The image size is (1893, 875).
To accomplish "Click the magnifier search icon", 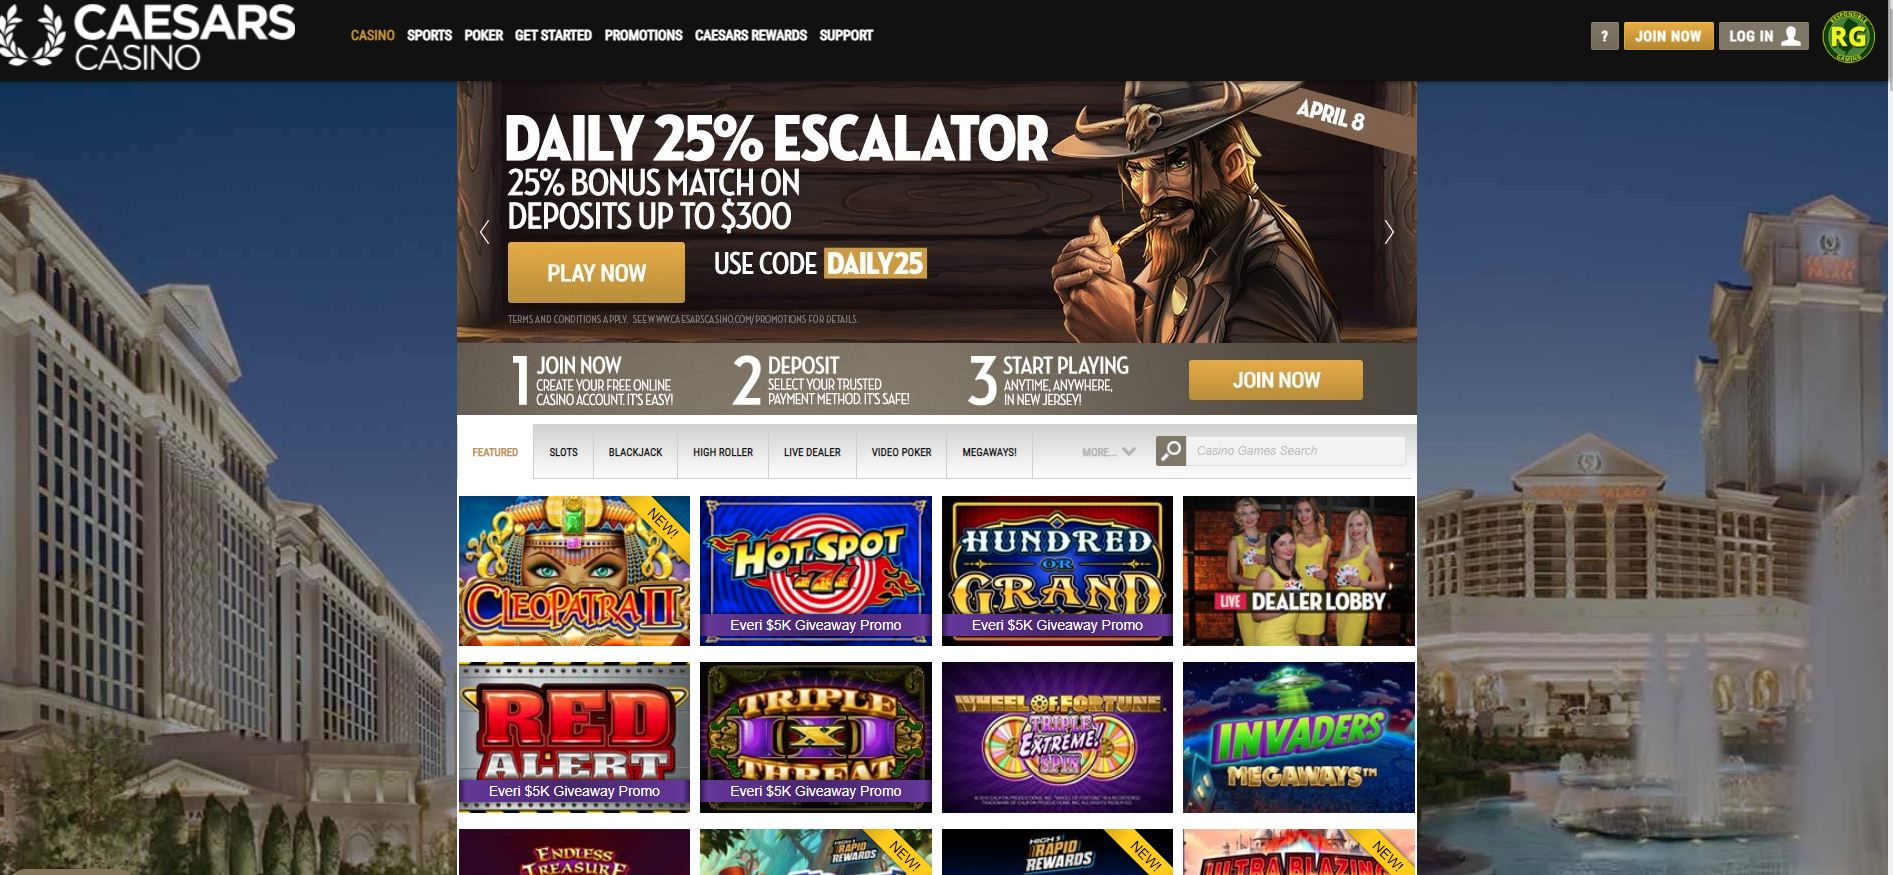I will [1171, 451].
